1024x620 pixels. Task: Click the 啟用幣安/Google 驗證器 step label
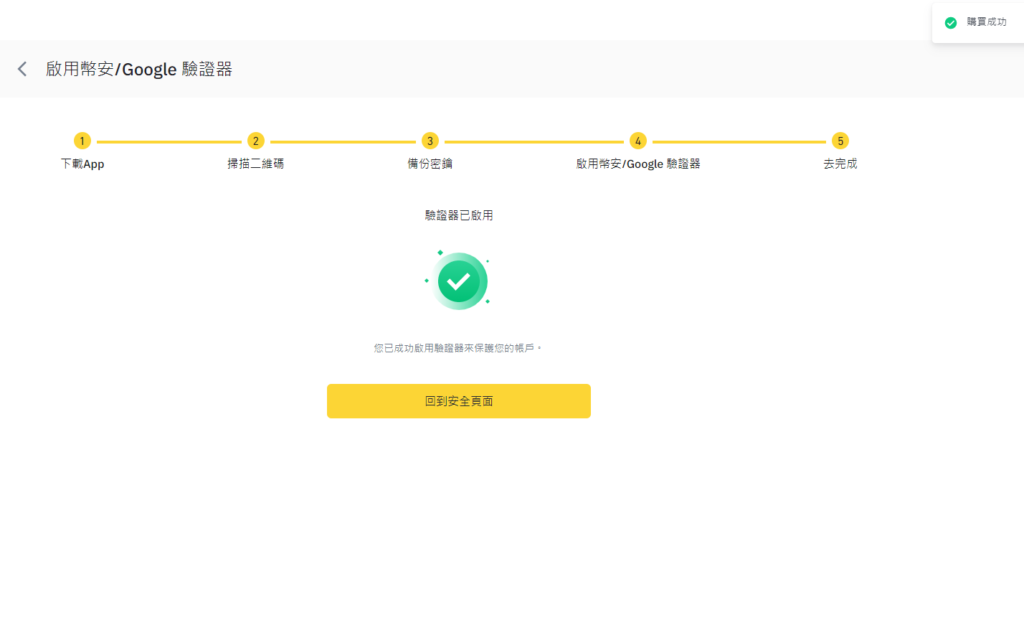637,163
